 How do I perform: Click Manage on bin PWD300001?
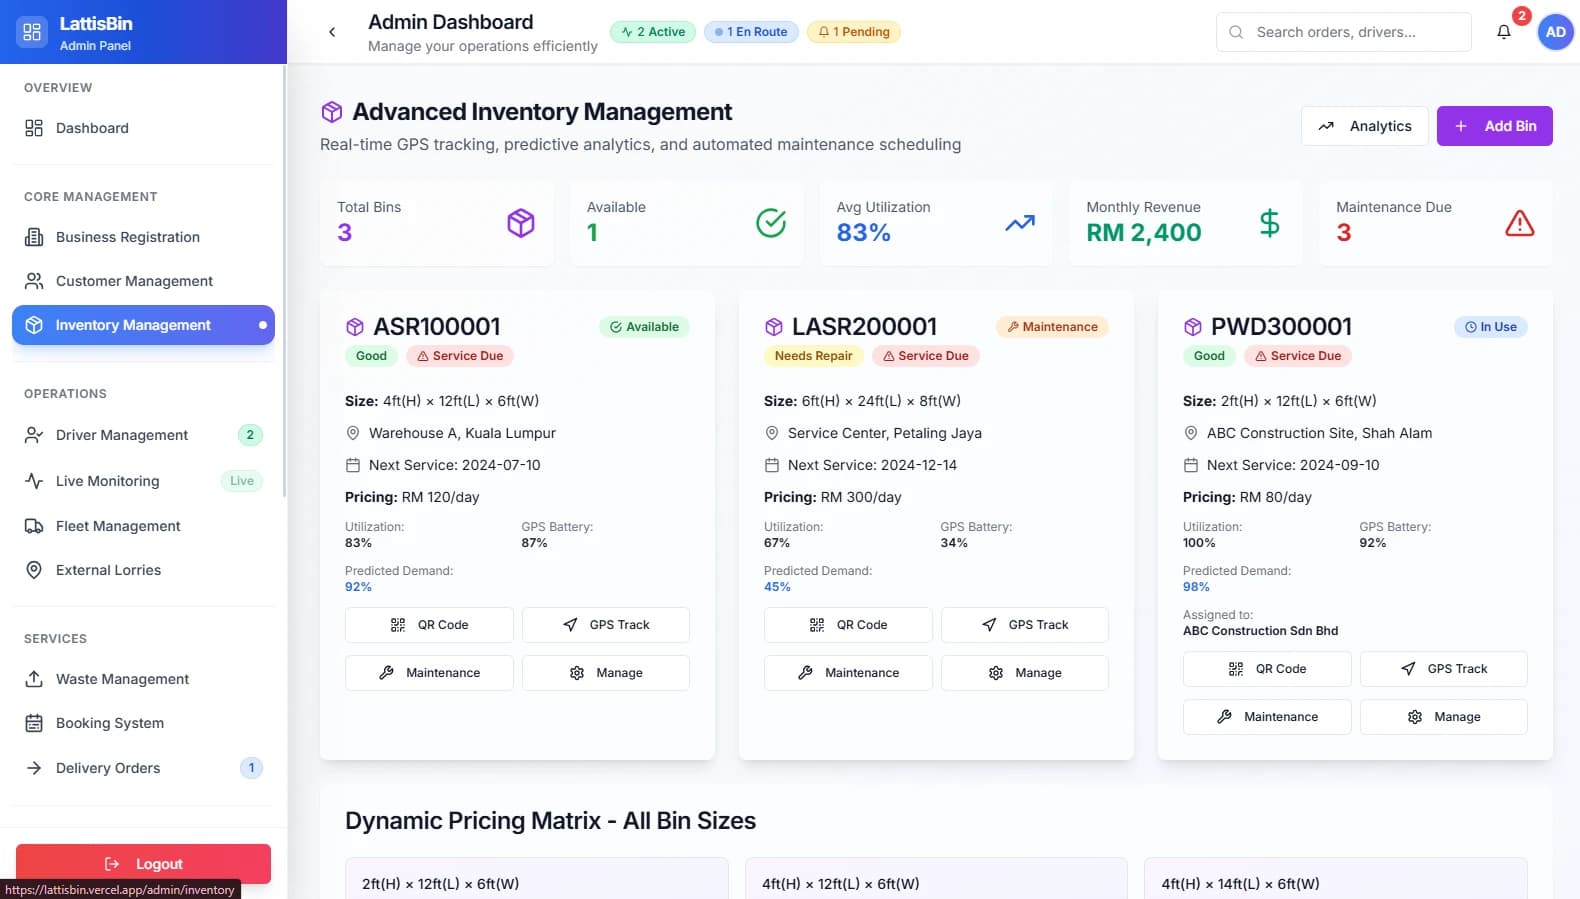(1443, 717)
